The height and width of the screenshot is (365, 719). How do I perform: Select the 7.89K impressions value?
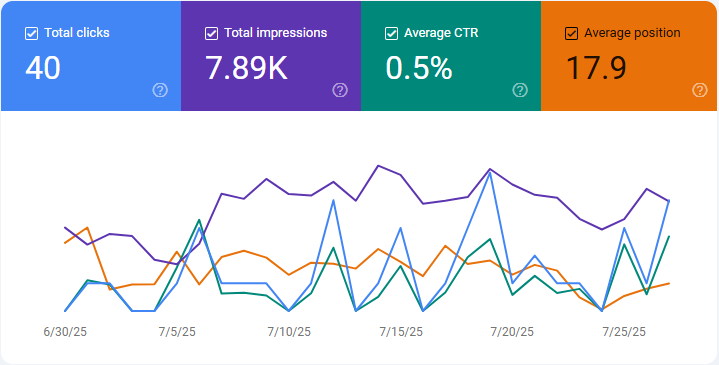pos(246,68)
